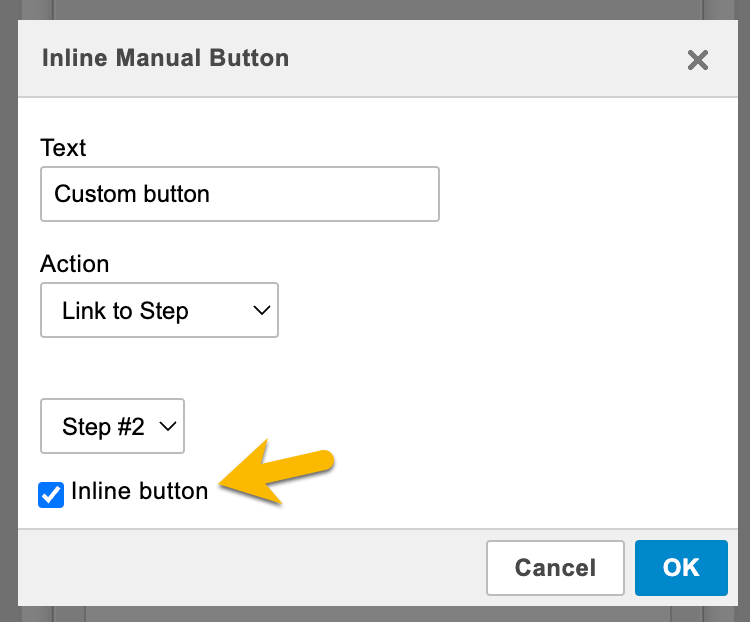
Task: Expand the Step #2 dropdown
Action: 112,427
